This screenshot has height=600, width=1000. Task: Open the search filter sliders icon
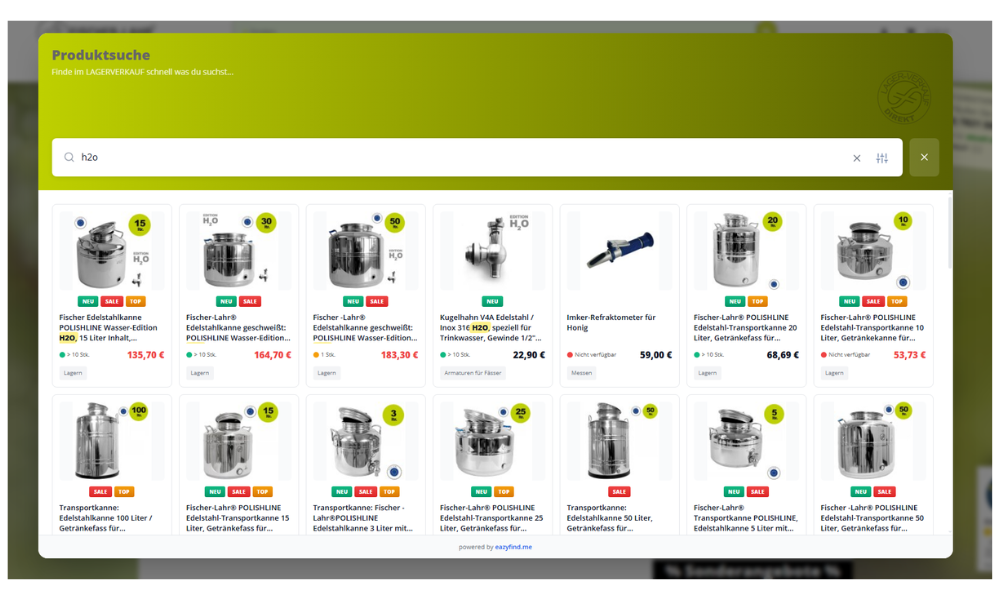[882, 158]
